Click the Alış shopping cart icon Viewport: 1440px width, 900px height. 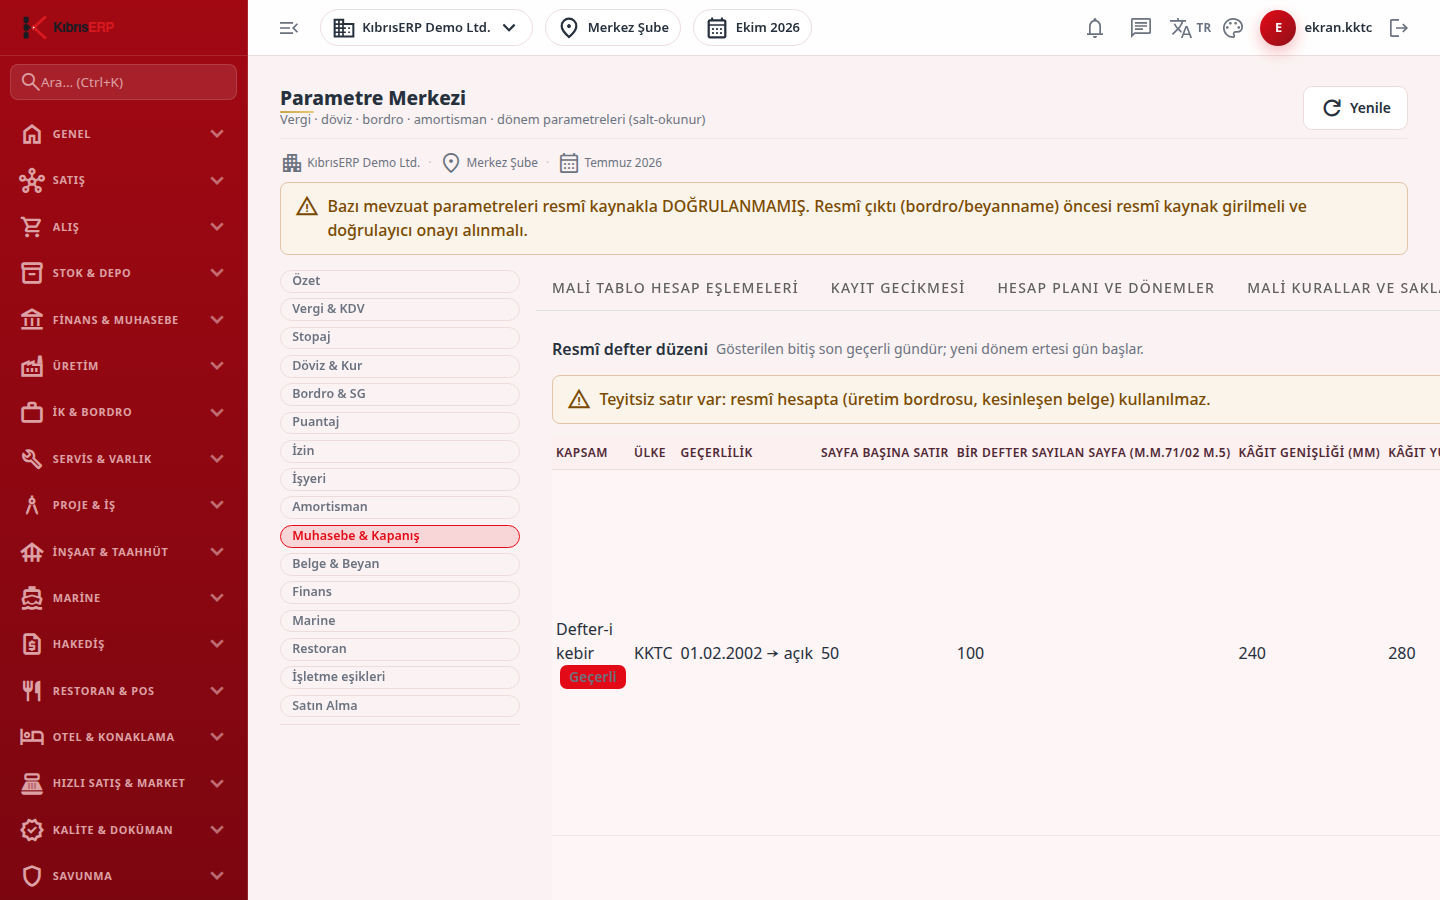tap(32, 227)
